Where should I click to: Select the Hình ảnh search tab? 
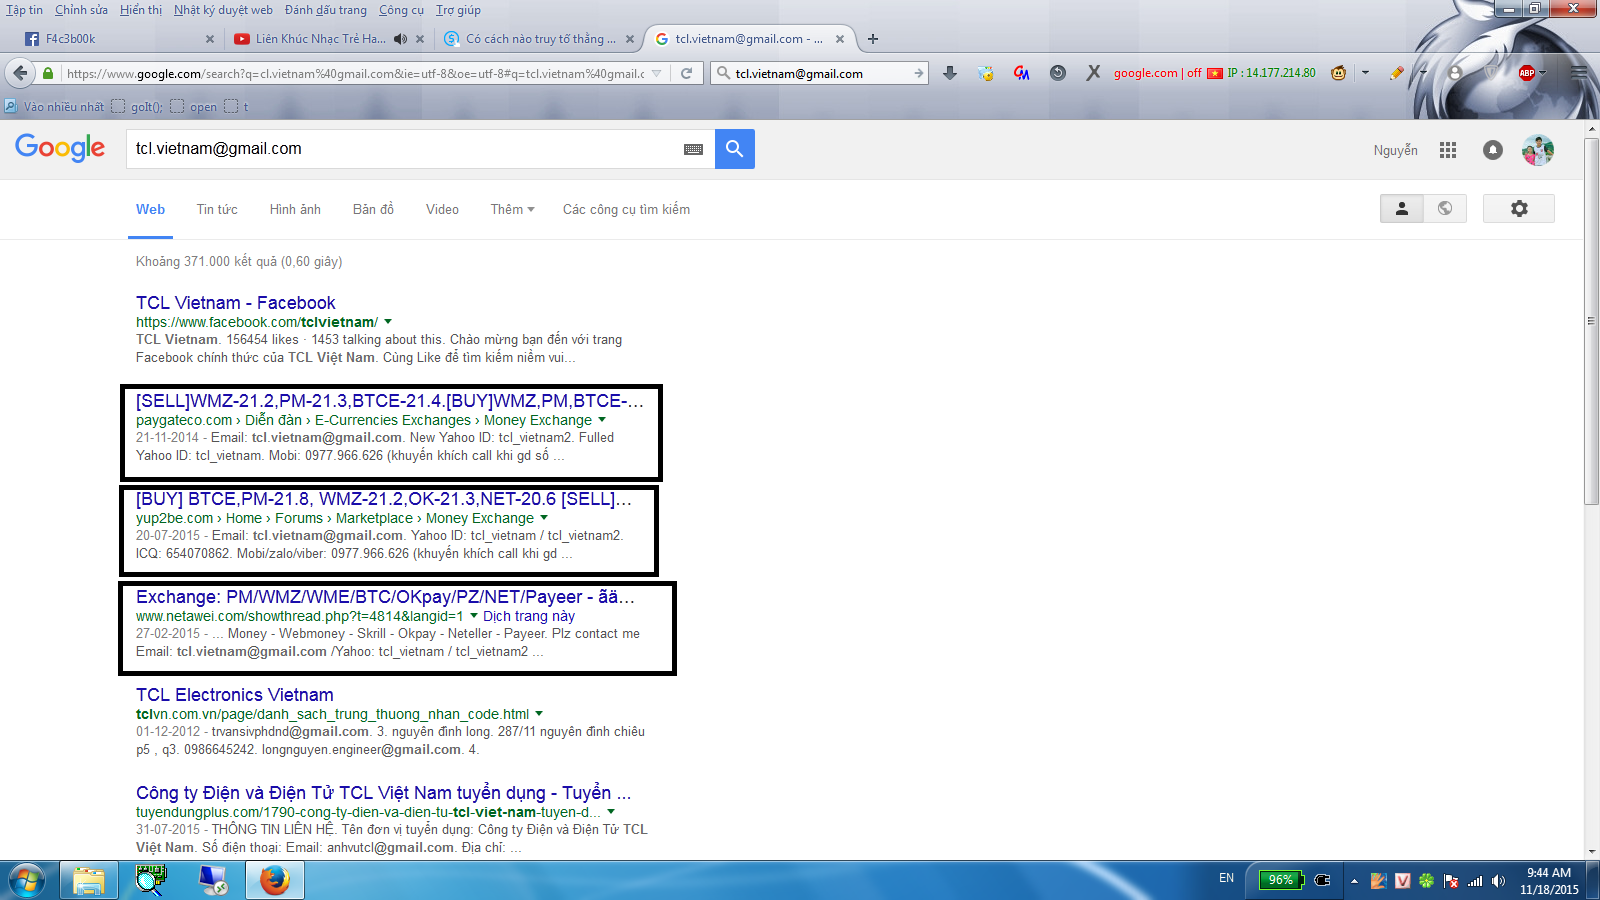pos(295,209)
